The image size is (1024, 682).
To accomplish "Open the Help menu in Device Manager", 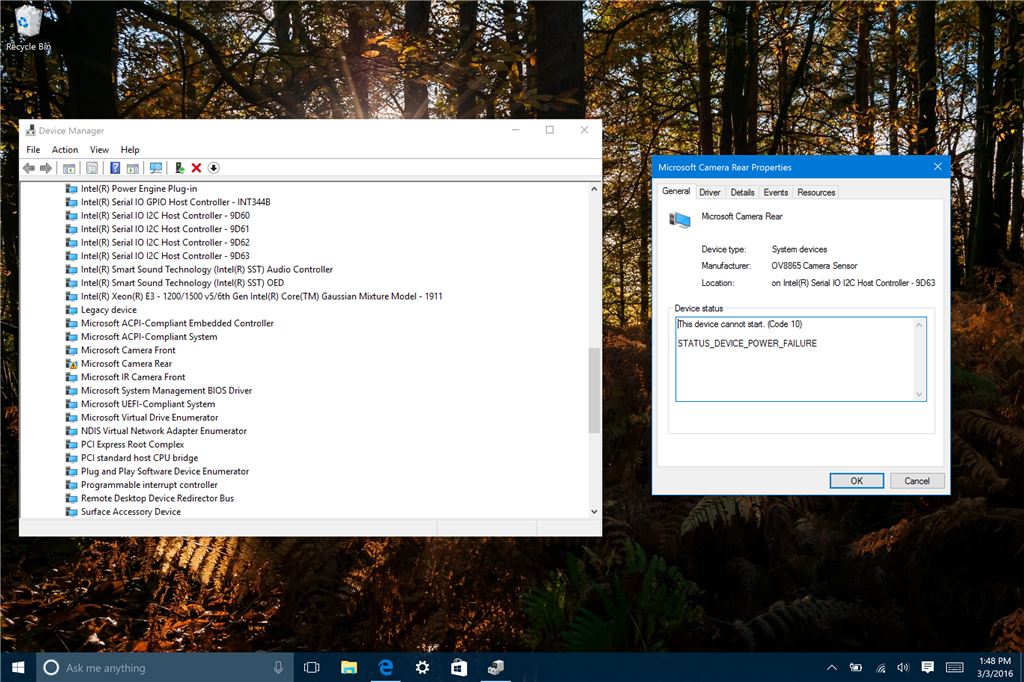I will 130,150.
